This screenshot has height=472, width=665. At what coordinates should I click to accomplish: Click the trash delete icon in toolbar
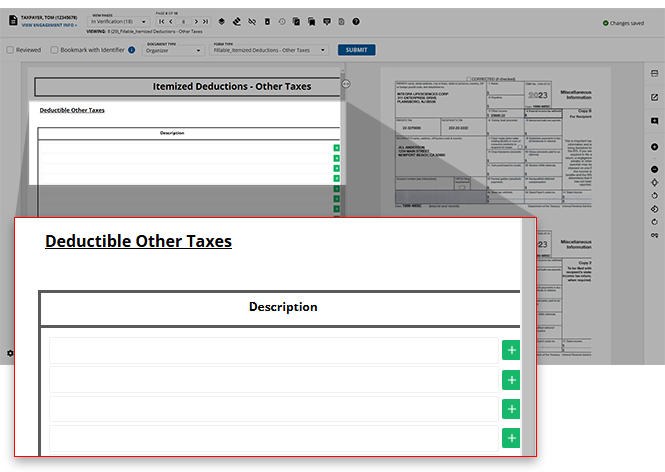pos(266,21)
